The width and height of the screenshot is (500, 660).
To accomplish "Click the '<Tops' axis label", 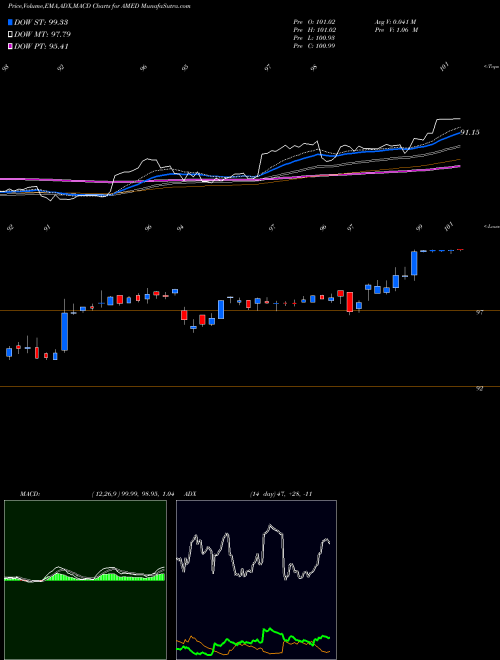I will coord(491,67).
